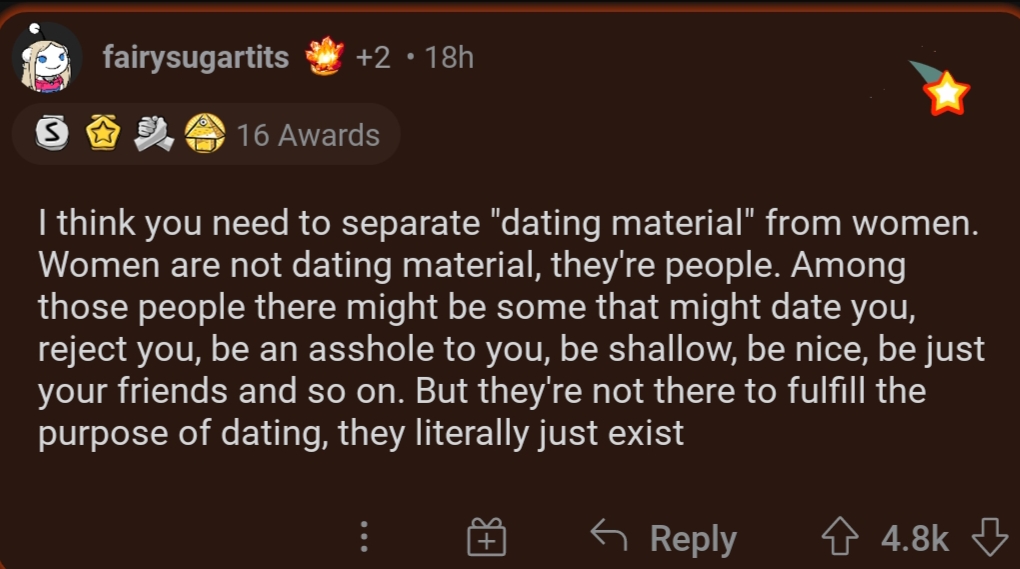Open the awards pill container
This screenshot has width=1020, height=569.
click(x=206, y=134)
